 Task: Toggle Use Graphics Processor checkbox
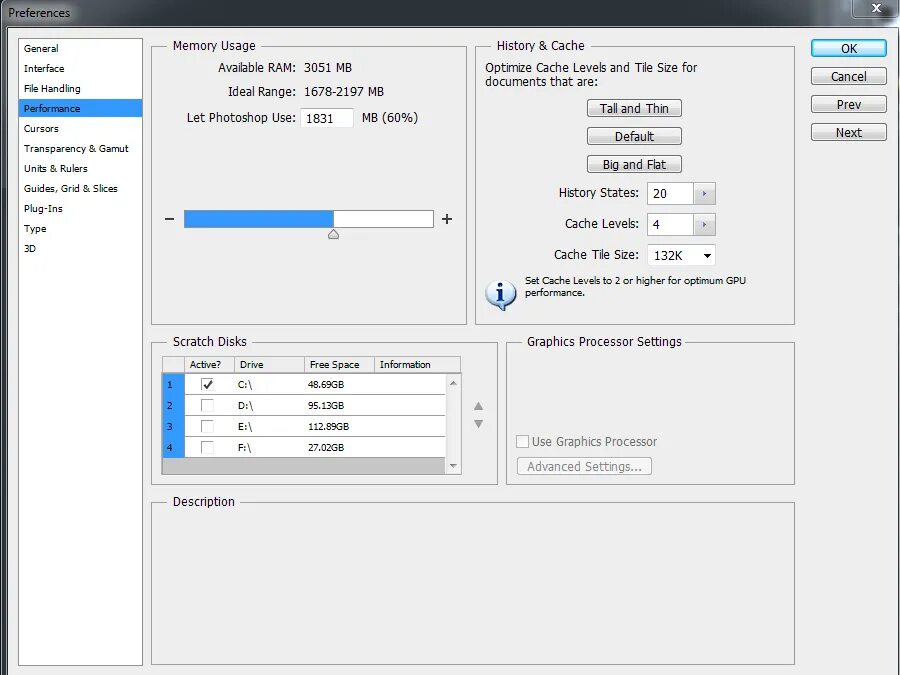pos(522,441)
